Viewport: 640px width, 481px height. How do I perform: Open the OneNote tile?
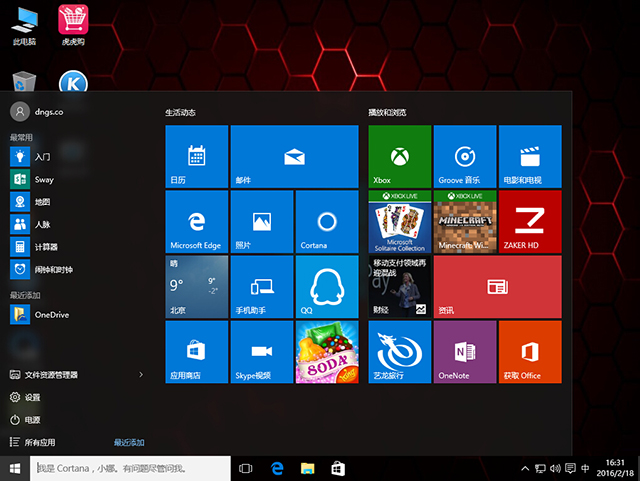(464, 351)
